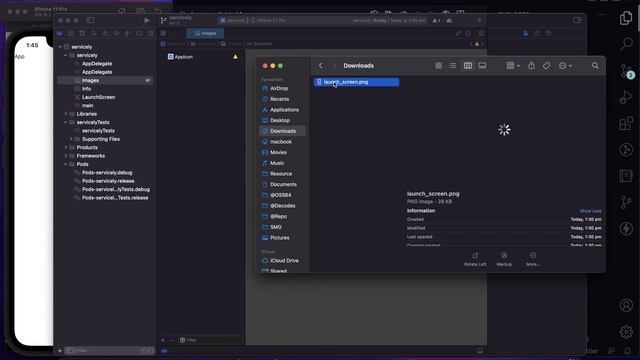
Task: Open Xcode project navigator icon
Action: [x=60, y=33]
